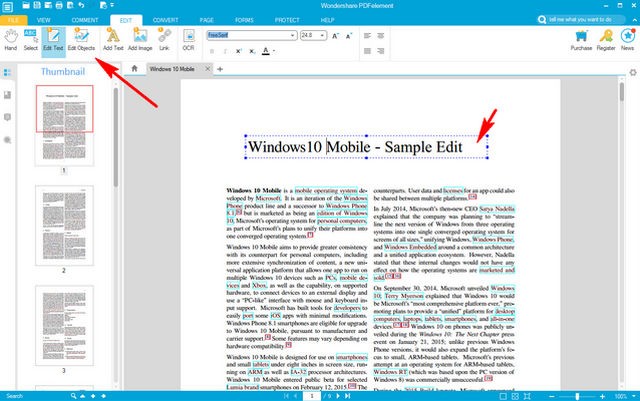Select the Hand tool
The image size is (640, 401).
pyautogui.click(x=11, y=40)
